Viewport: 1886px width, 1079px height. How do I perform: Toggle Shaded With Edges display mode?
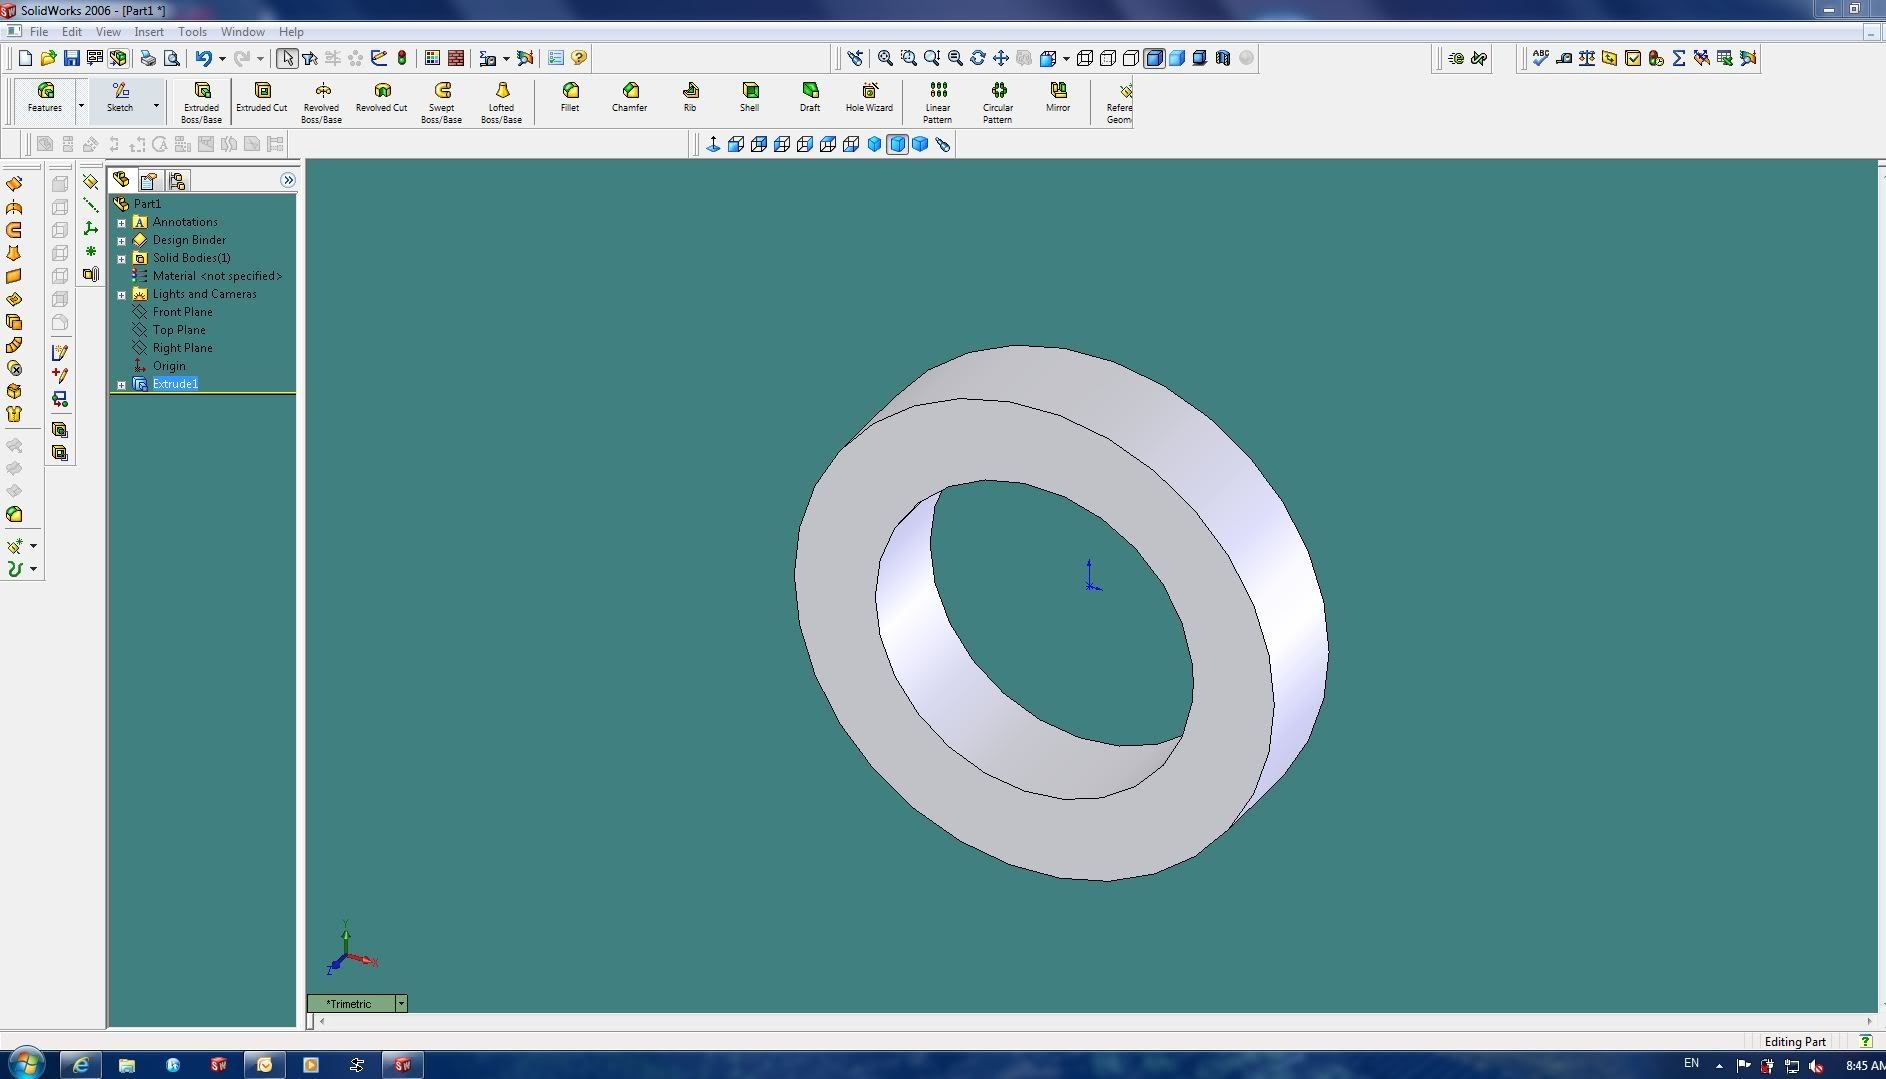click(x=1154, y=58)
